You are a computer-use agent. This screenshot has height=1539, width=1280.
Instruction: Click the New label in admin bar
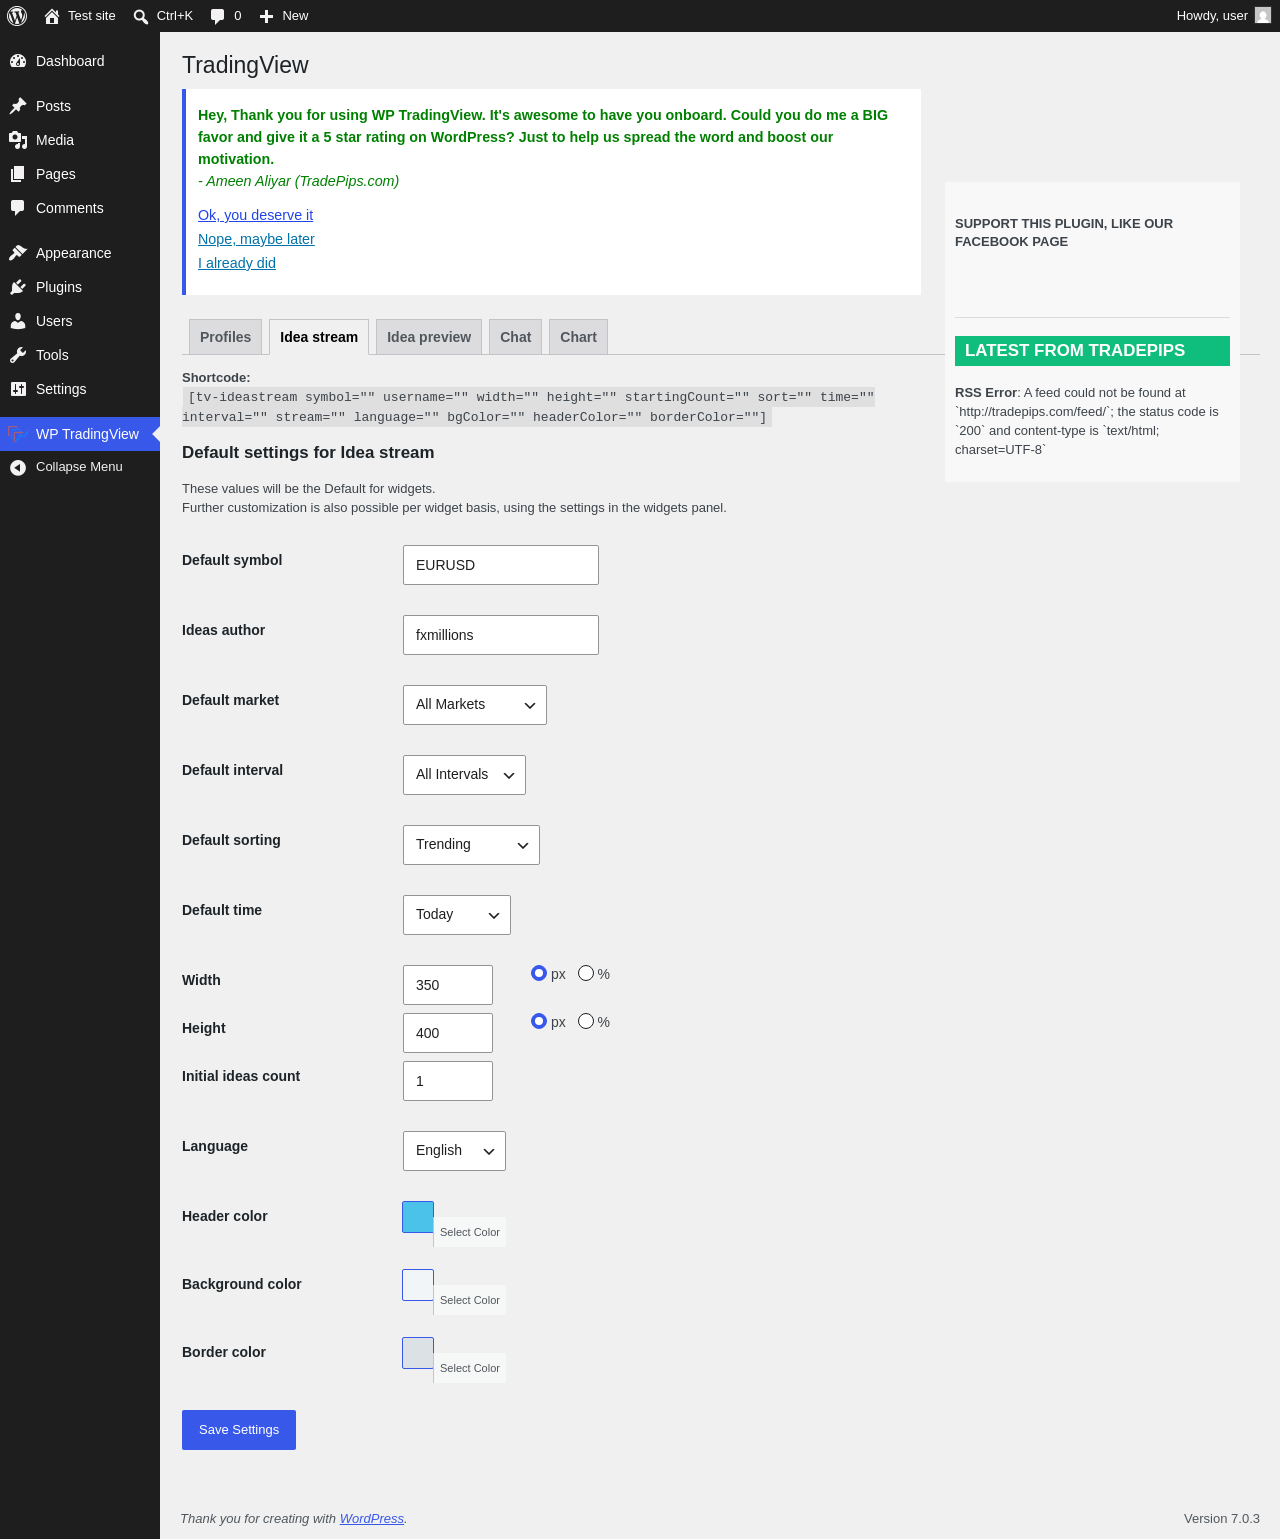click(x=295, y=16)
